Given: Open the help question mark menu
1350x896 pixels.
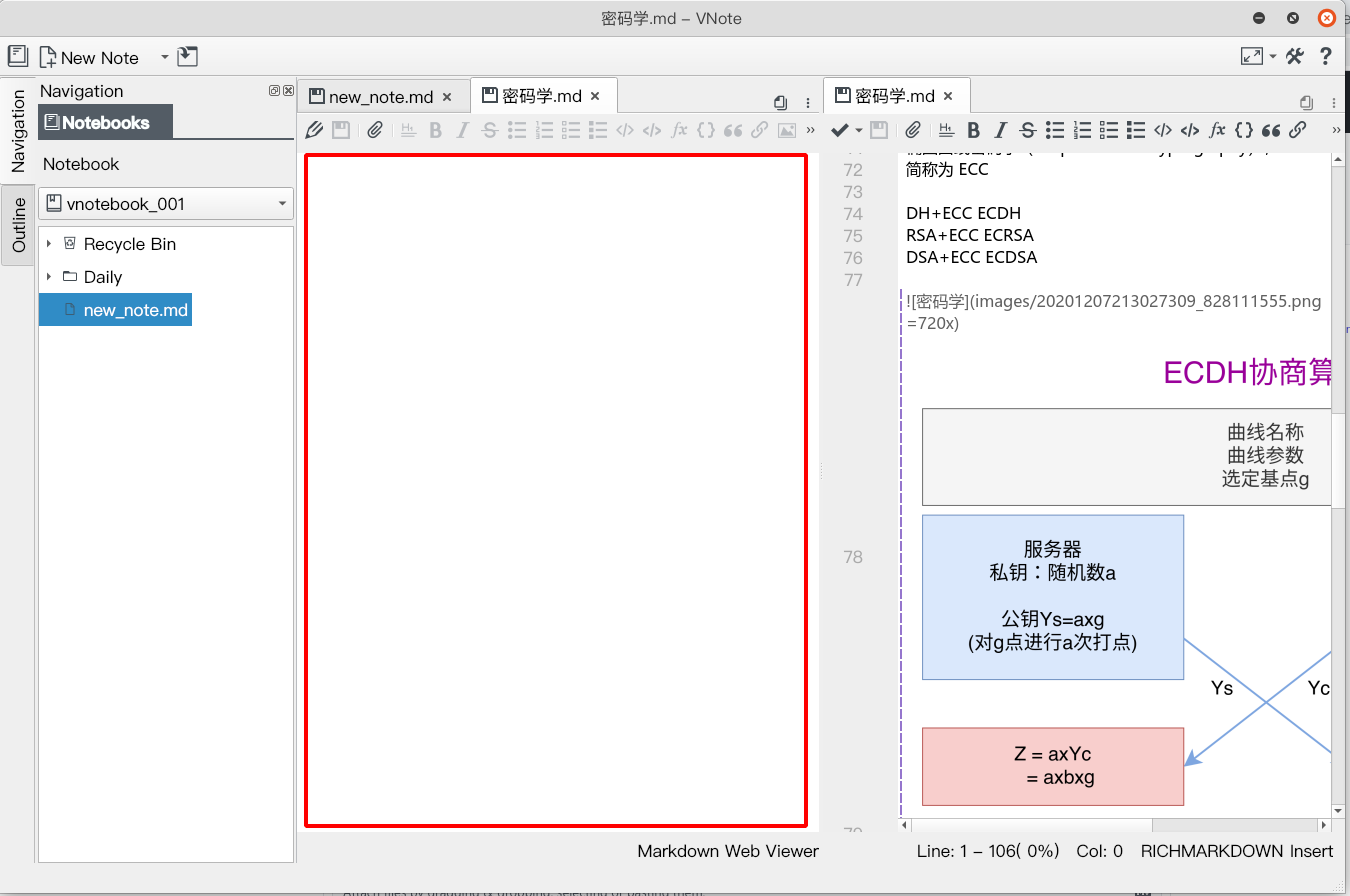Looking at the screenshot, I should [x=1326, y=57].
